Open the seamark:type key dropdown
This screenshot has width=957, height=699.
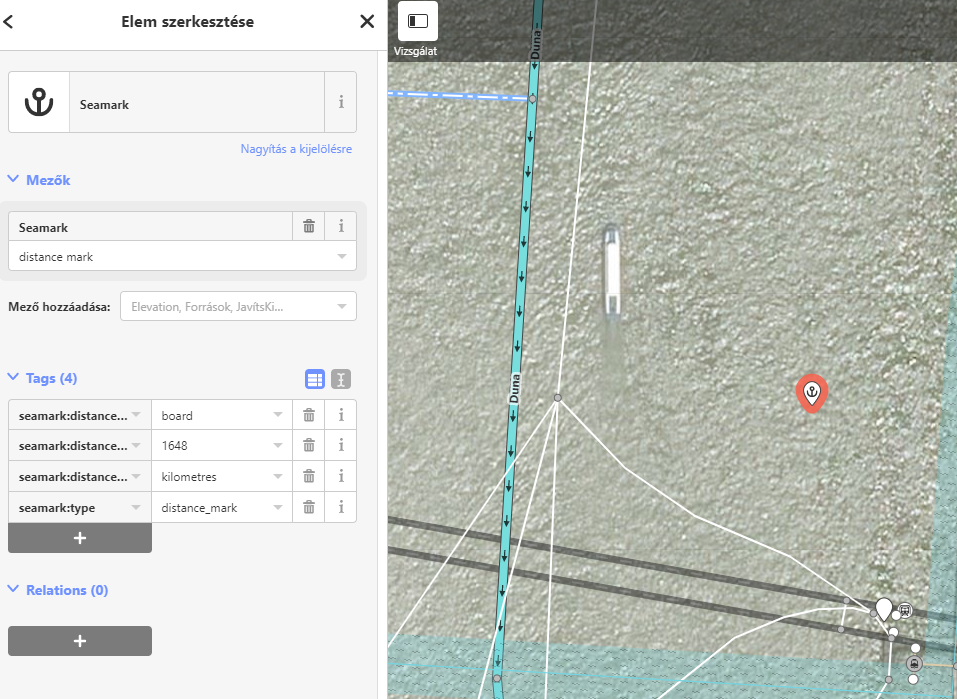[136, 507]
